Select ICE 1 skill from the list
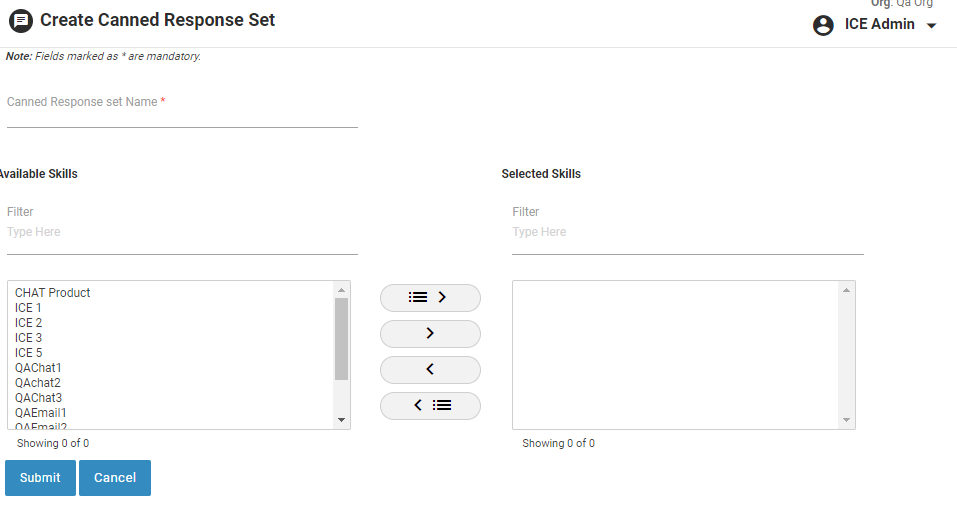Screen dimensions: 957x527 click(29, 308)
